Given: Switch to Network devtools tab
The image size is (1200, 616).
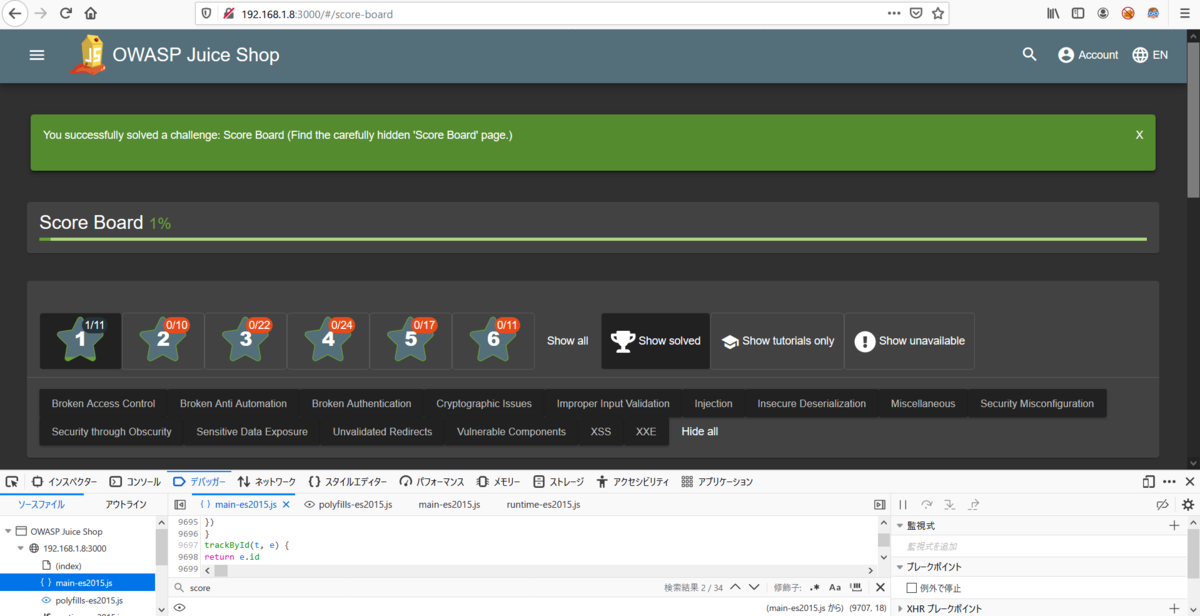Looking at the screenshot, I should point(267,481).
